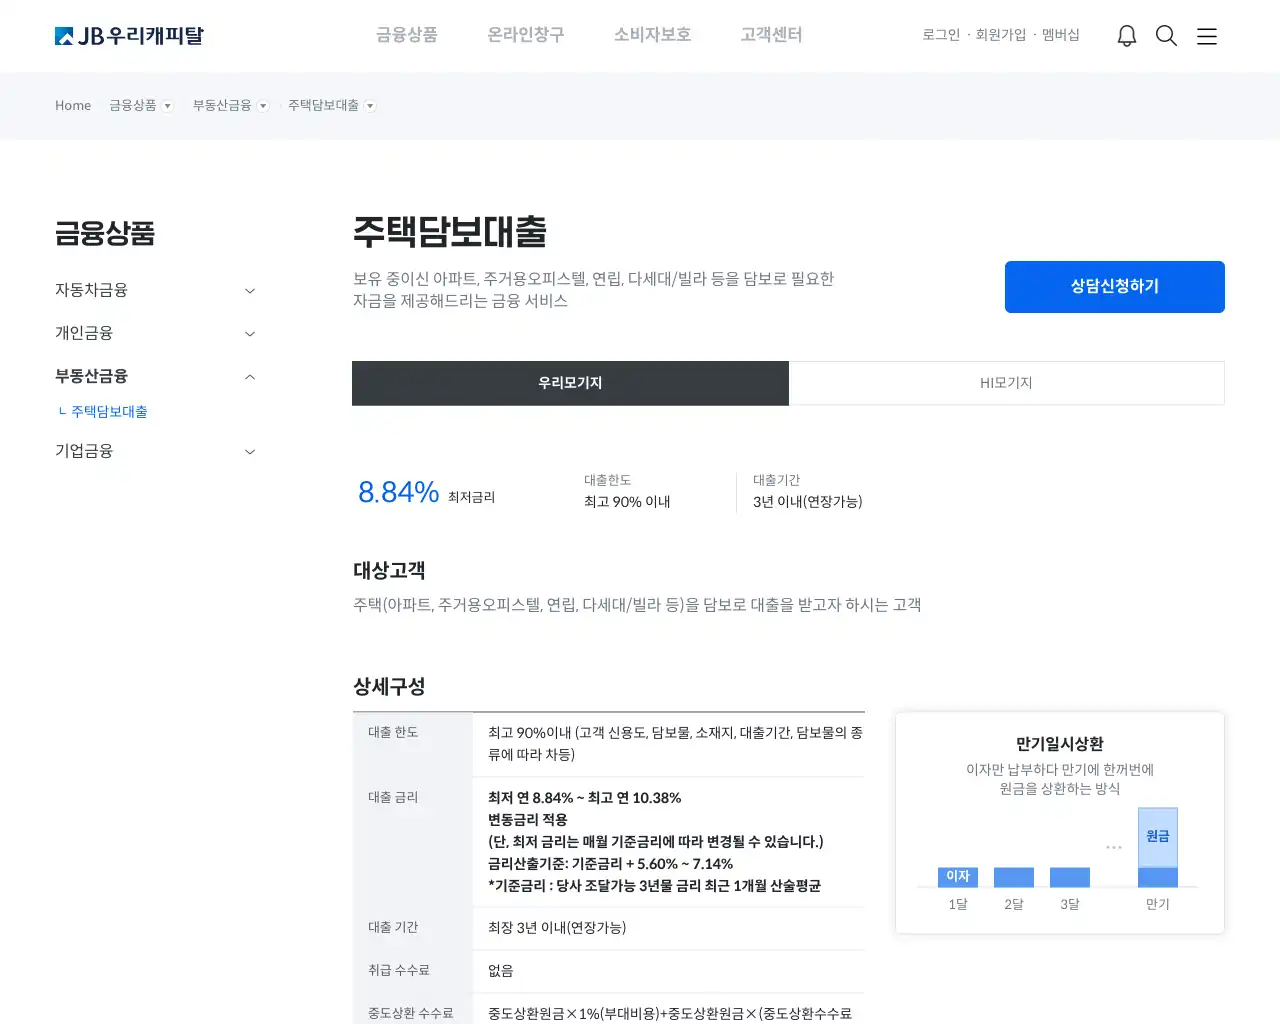Screen dimensions: 1280x1024
Task: Click the 금융상품 sidebar heading
Action: (x=105, y=234)
